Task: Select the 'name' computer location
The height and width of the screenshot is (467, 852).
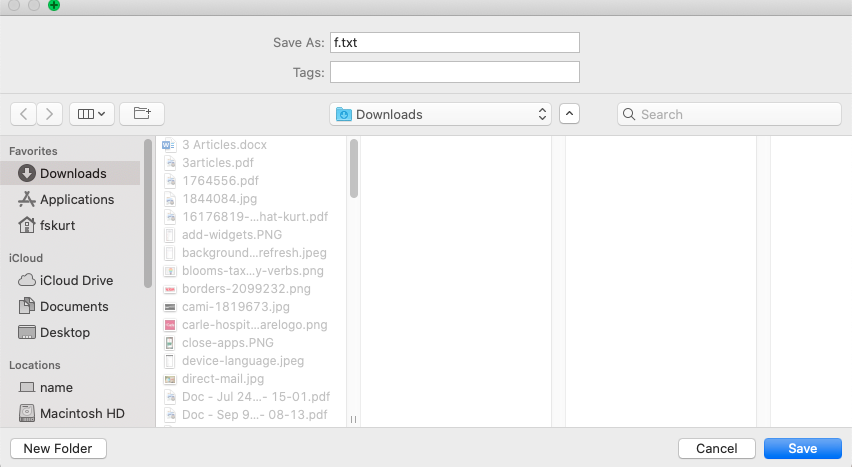Action: point(71,388)
